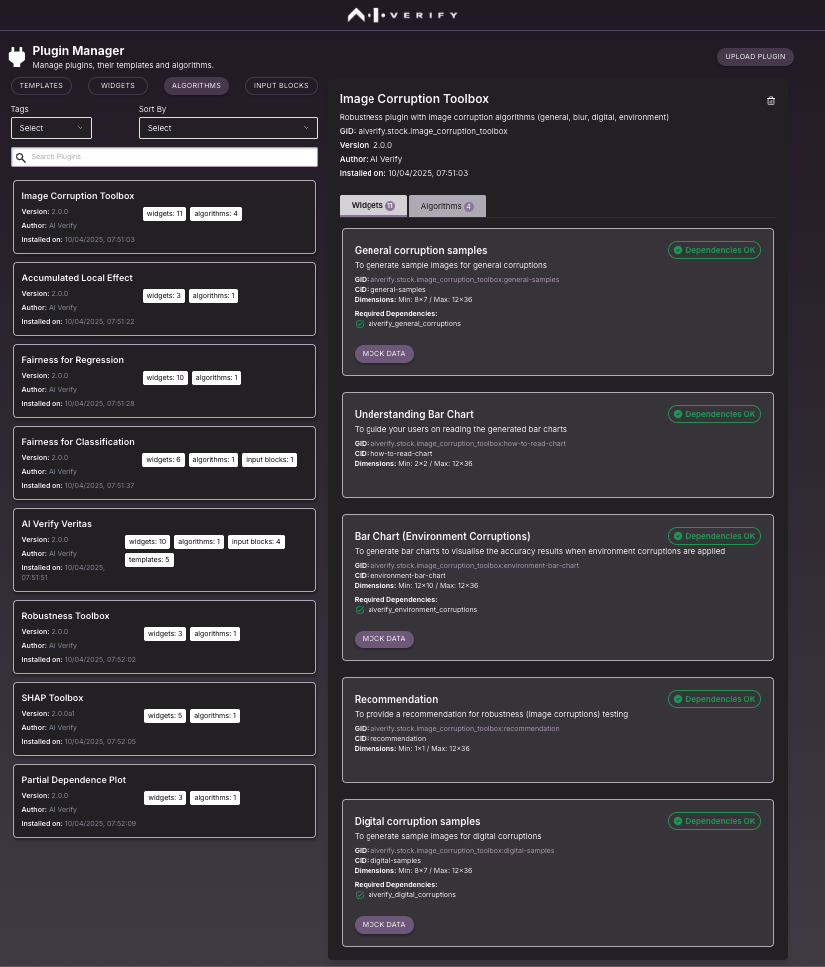
Task: Click 'widgets: 11' chip on Image Corruption Toolbox
Action: click(x=165, y=214)
